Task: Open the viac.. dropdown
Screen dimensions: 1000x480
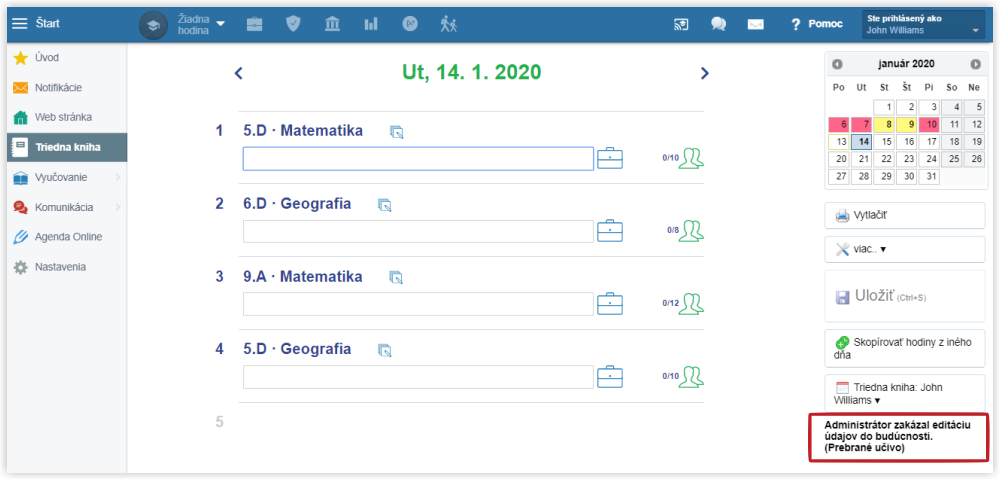Action: (904, 249)
